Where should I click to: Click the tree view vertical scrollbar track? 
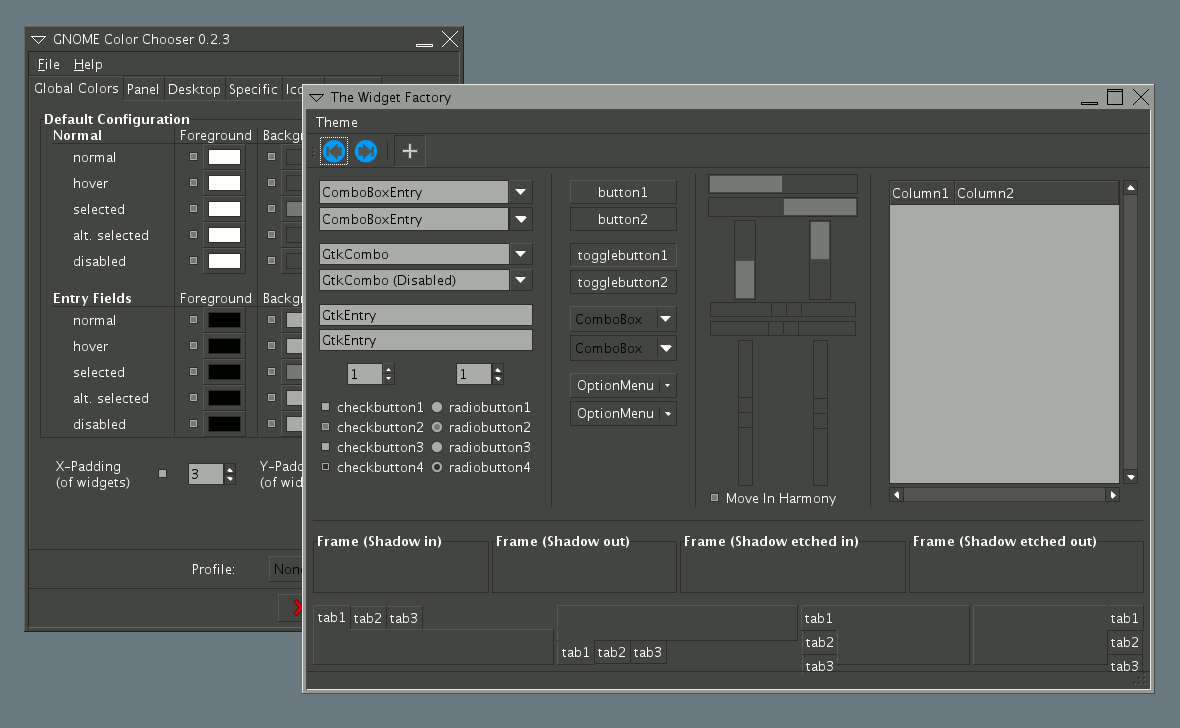tap(1130, 332)
